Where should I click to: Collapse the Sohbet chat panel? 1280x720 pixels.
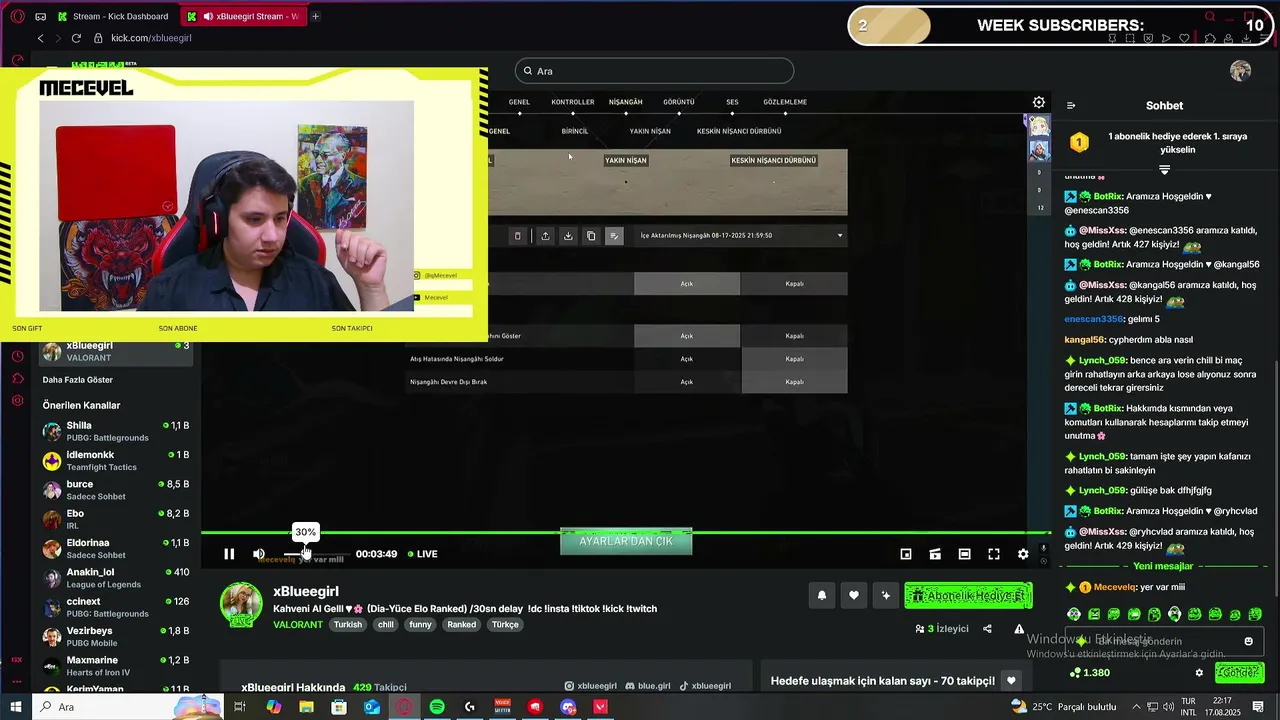point(1071,105)
